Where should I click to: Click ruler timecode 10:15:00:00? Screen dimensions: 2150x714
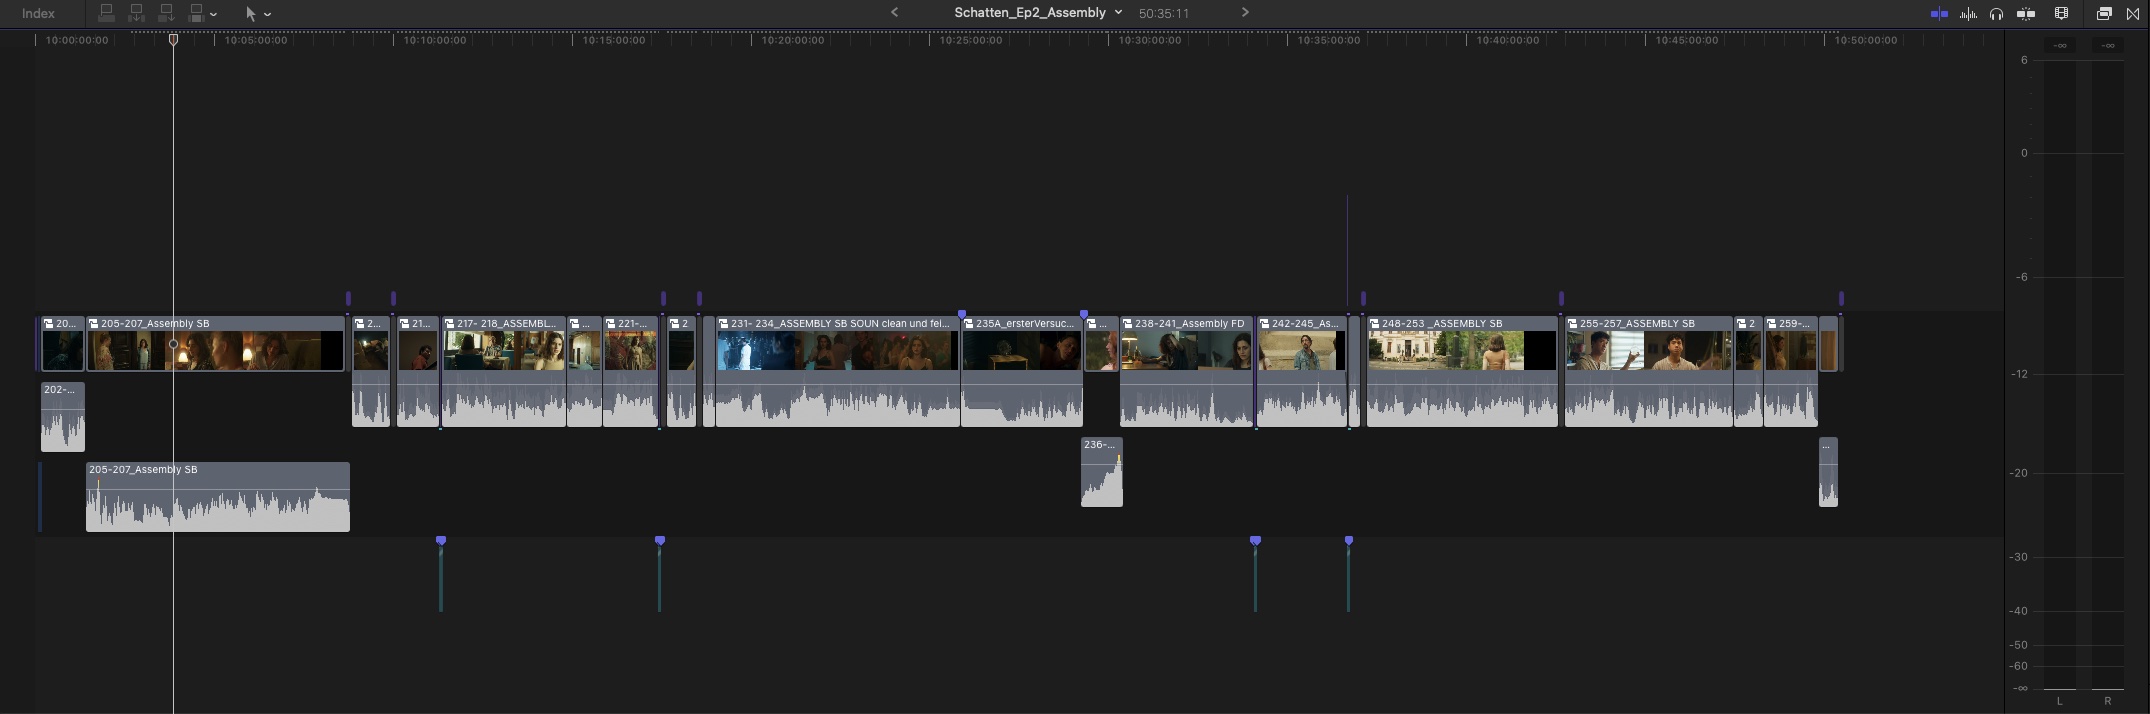tap(614, 41)
